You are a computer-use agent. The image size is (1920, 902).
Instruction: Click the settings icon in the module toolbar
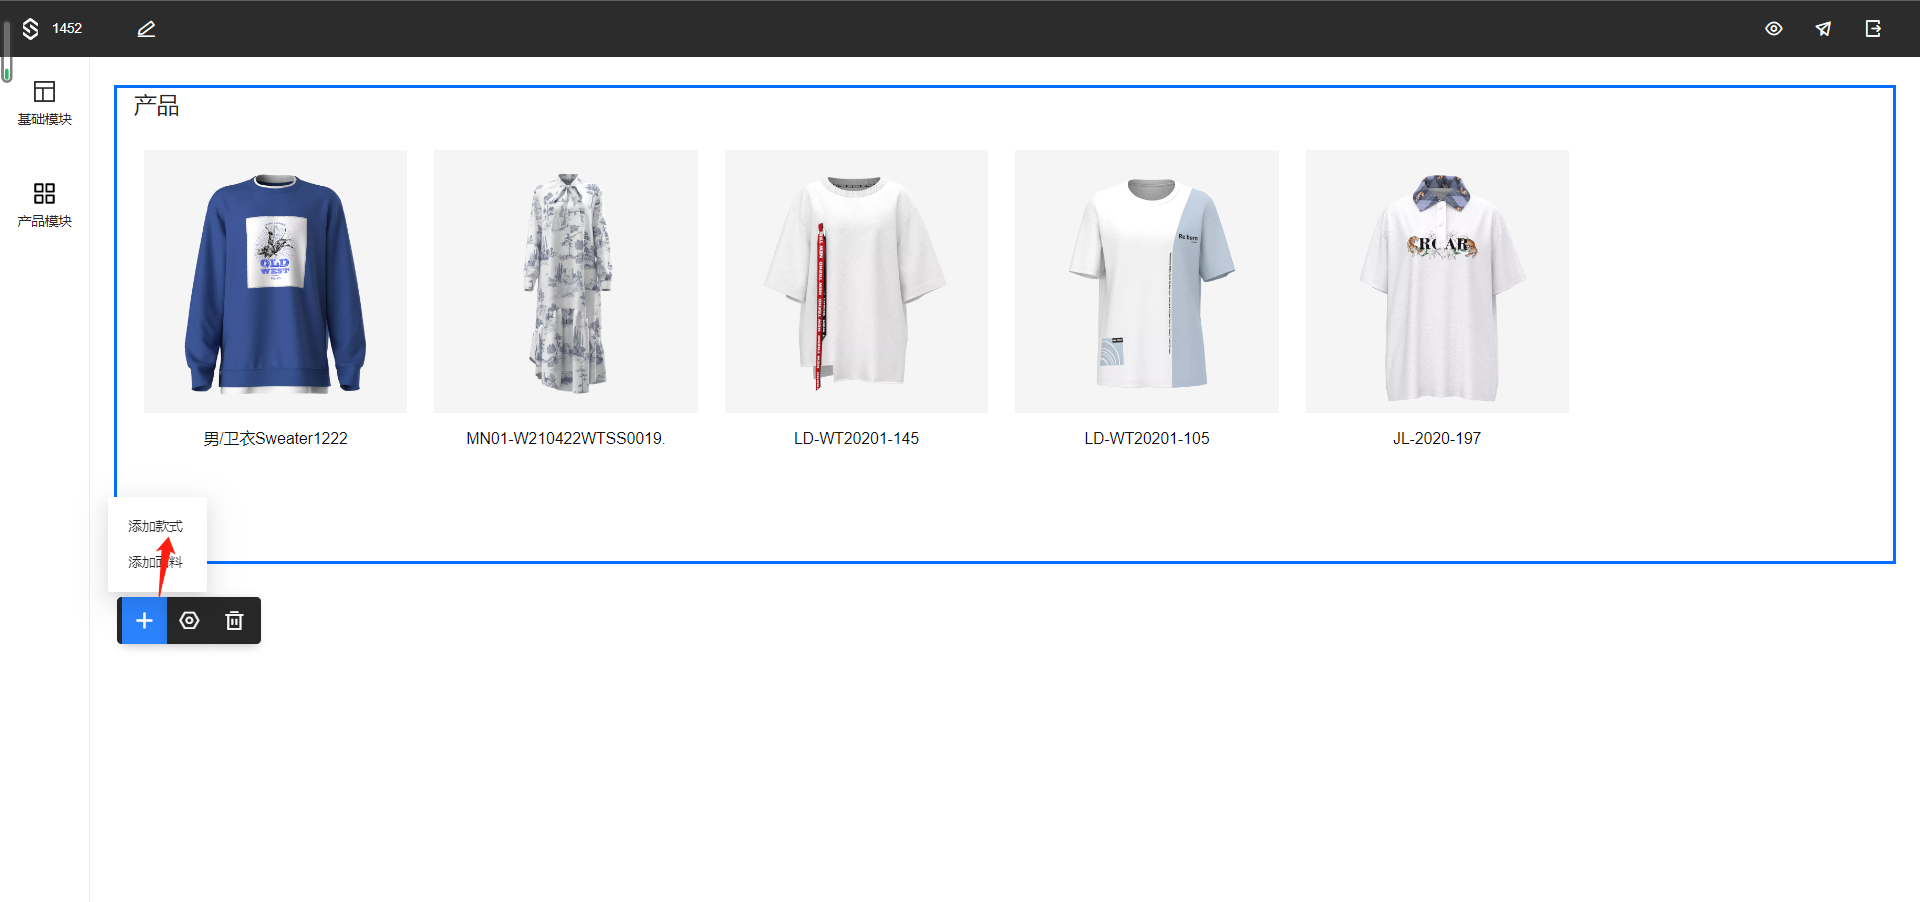tap(189, 621)
